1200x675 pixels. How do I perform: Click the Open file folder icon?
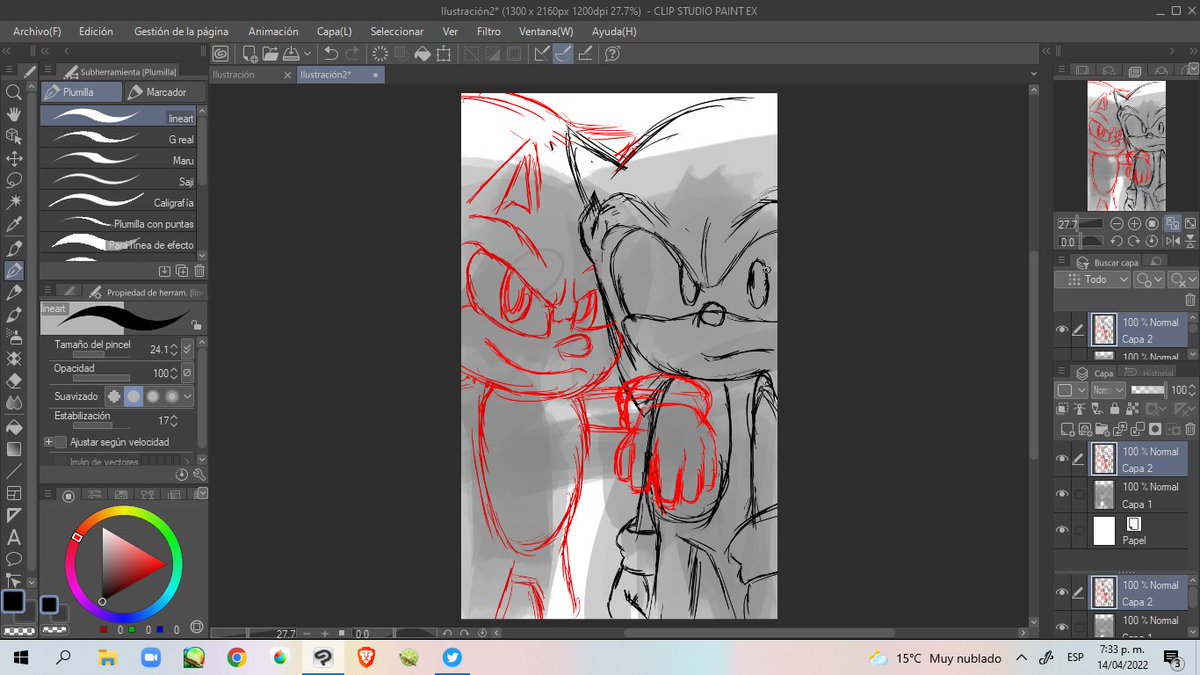coord(270,54)
